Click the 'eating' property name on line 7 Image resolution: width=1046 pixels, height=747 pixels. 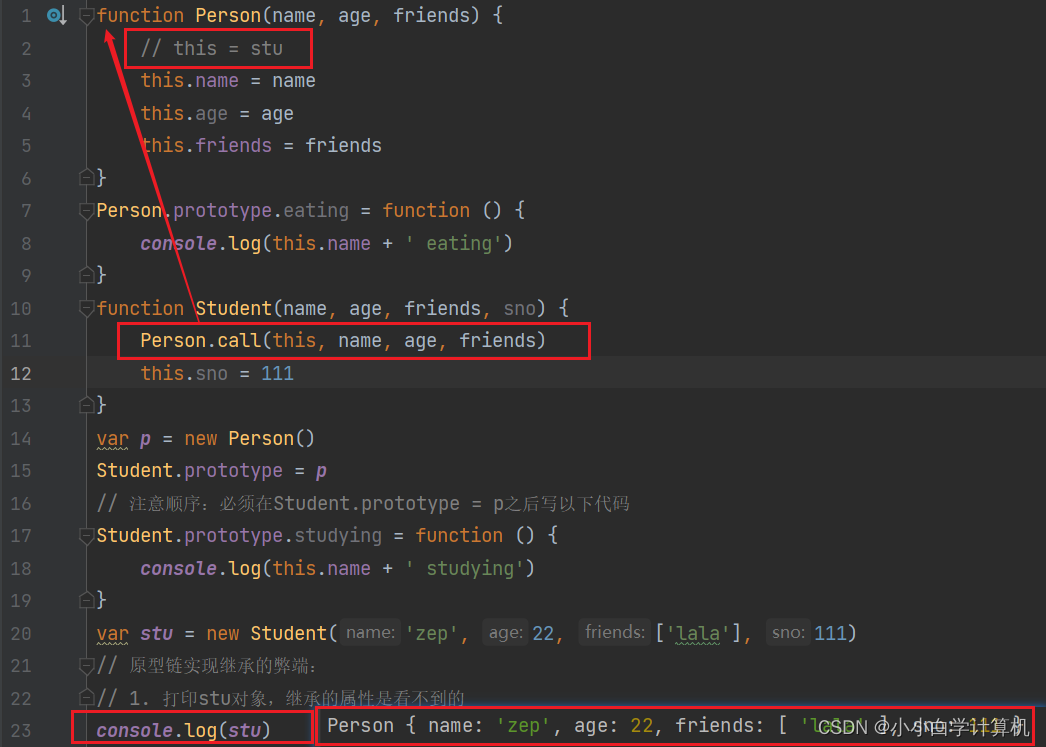[x=316, y=211]
